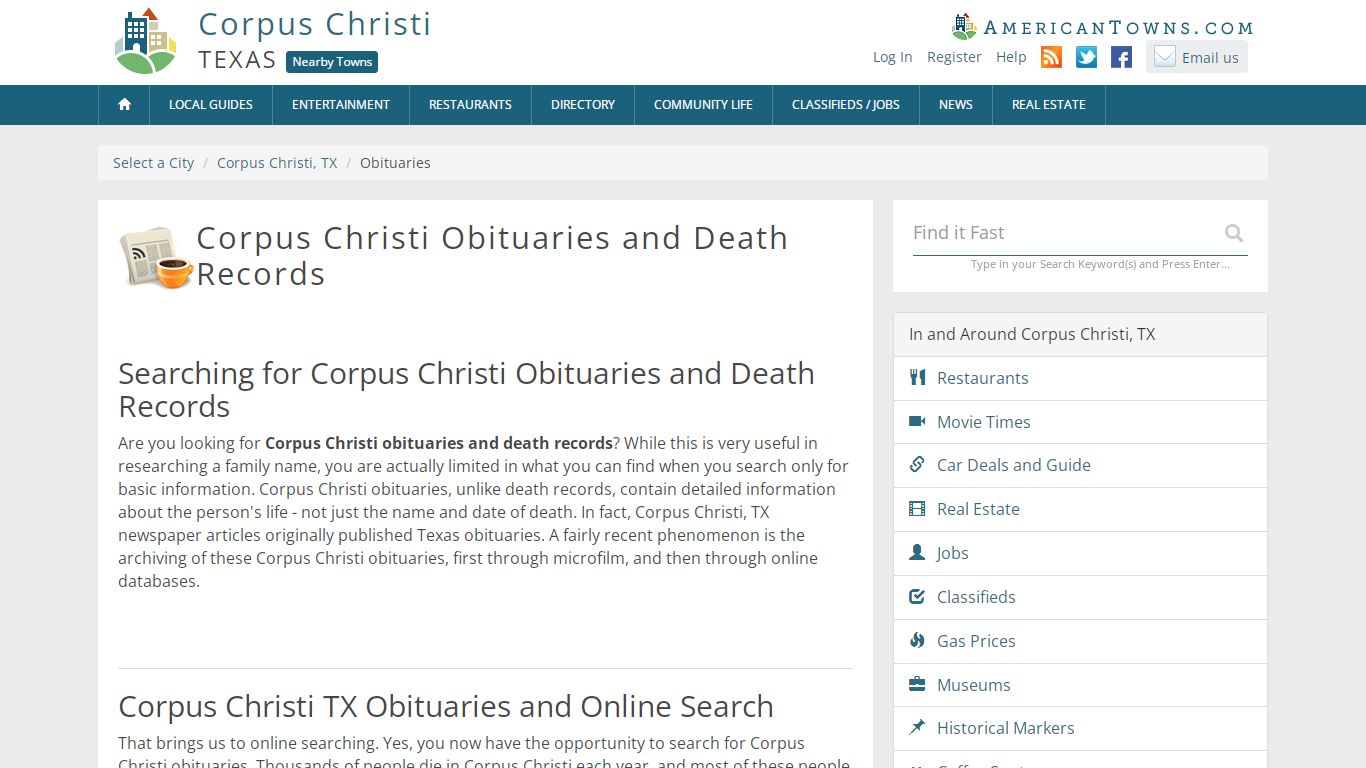Open Gas Prices in the sidebar
Viewport: 1366px width, 768px height.
[x=976, y=641]
